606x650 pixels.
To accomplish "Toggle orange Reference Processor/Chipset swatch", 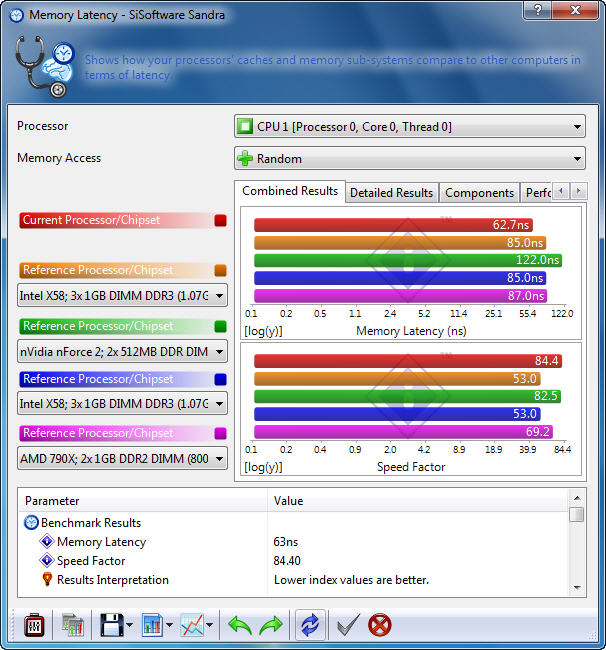I will tap(221, 270).
